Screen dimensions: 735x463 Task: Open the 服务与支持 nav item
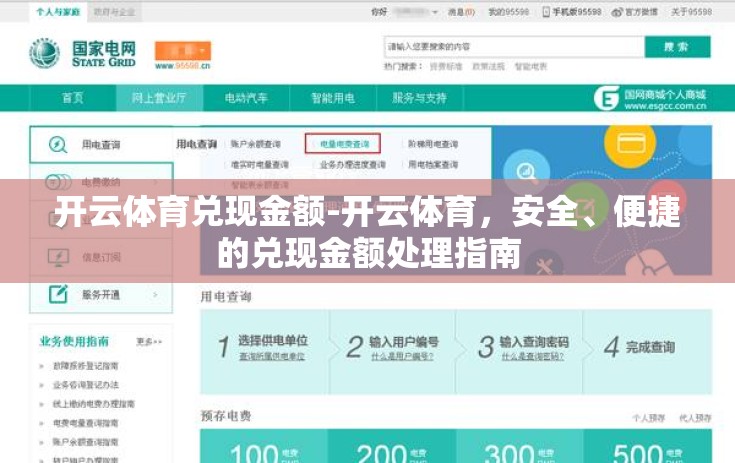click(x=420, y=98)
